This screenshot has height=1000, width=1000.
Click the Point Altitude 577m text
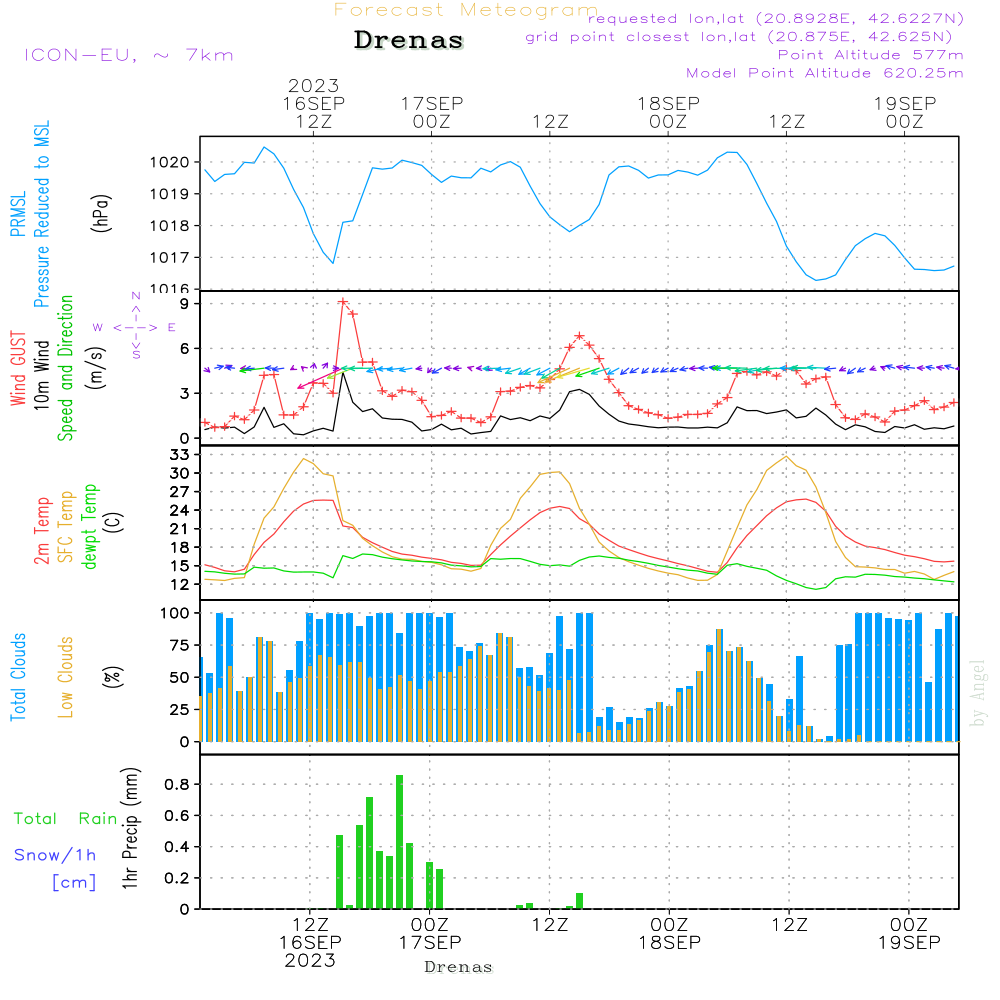tap(870, 55)
